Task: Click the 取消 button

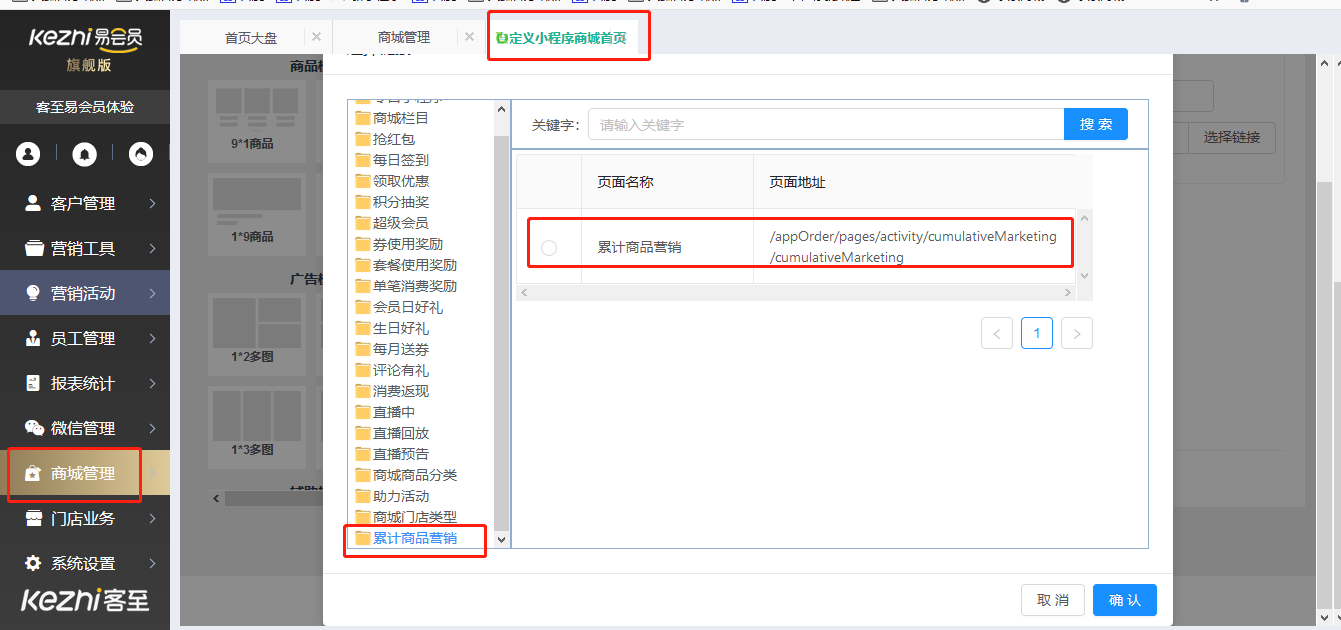Action: [1053, 600]
